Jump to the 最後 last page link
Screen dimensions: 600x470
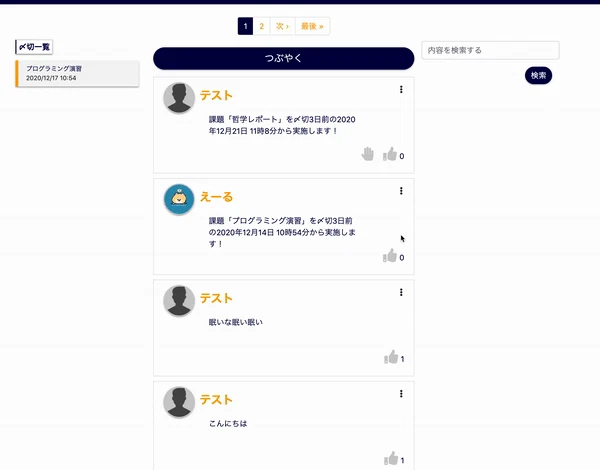312,26
